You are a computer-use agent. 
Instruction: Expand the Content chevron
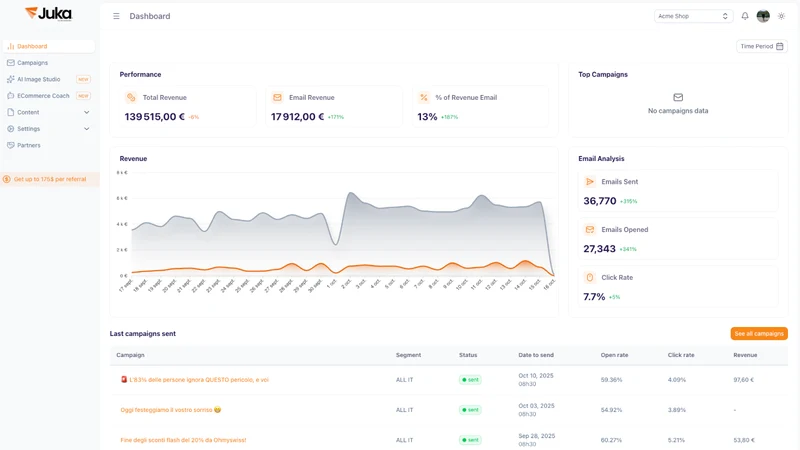(x=86, y=112)
